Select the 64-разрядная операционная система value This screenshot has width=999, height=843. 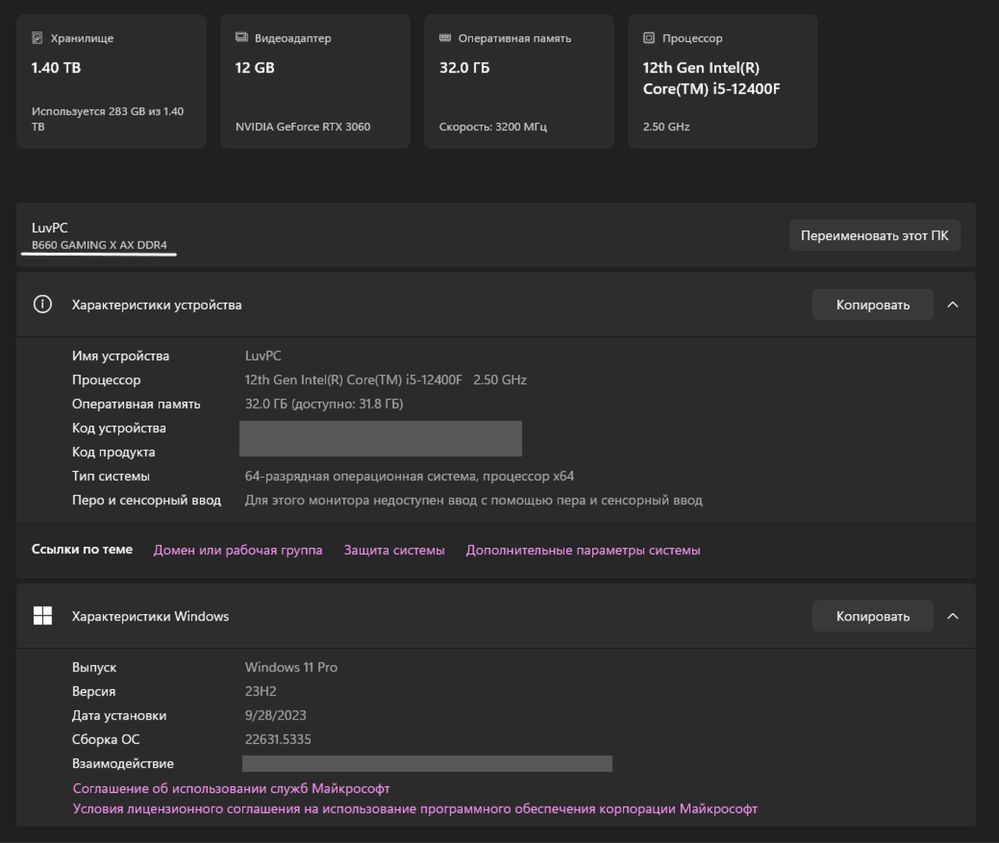pyautogui.click(x=409, y=476)
